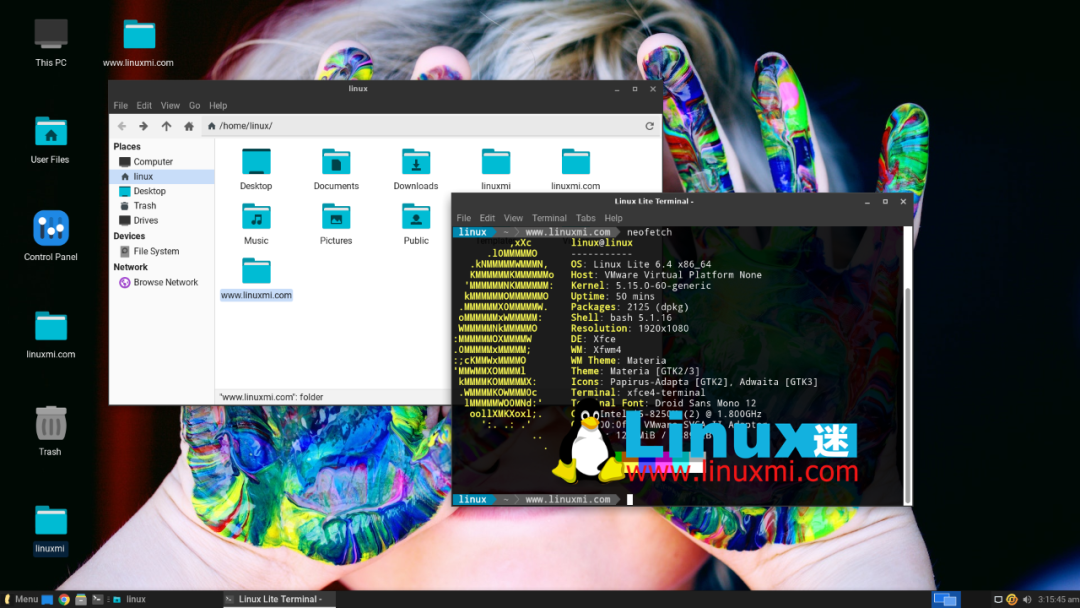Open the Pictures folder
The image size is (1080, 608).
[x=336, y=224]
